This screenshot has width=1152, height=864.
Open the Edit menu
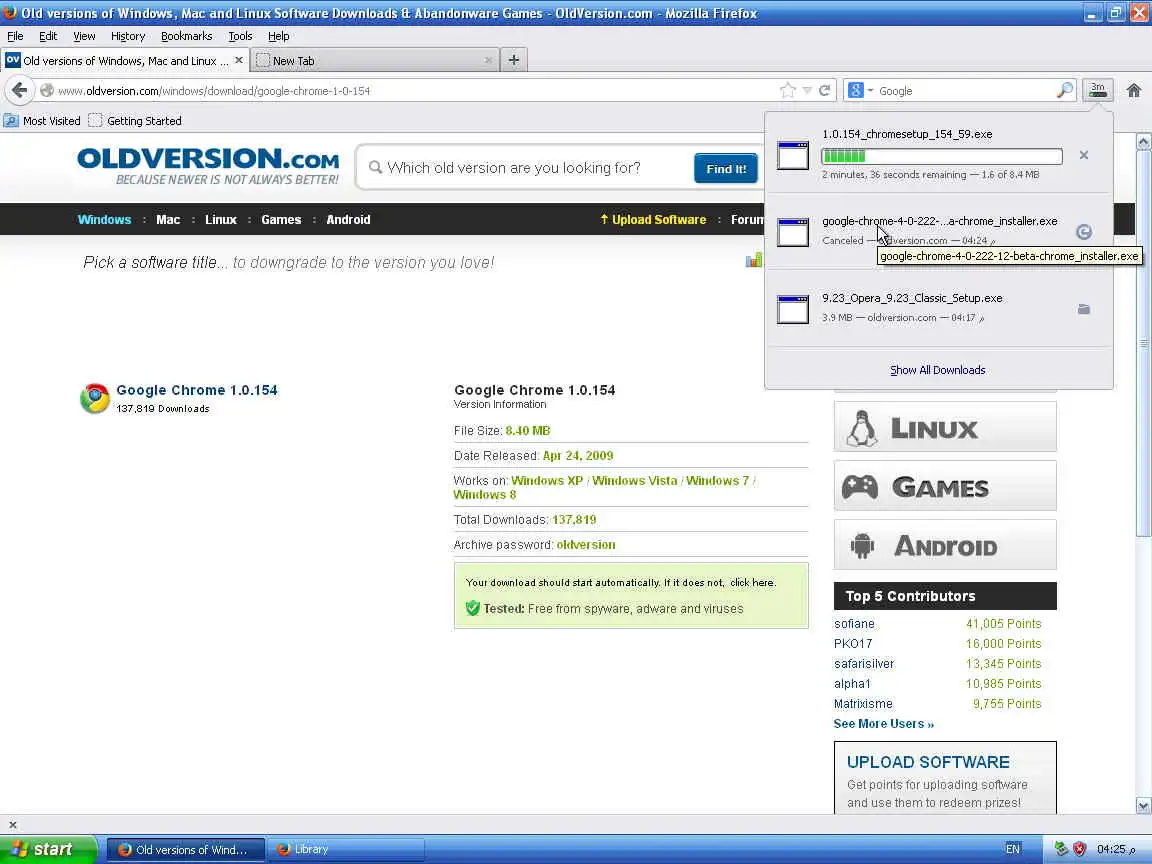click(48, 36)
